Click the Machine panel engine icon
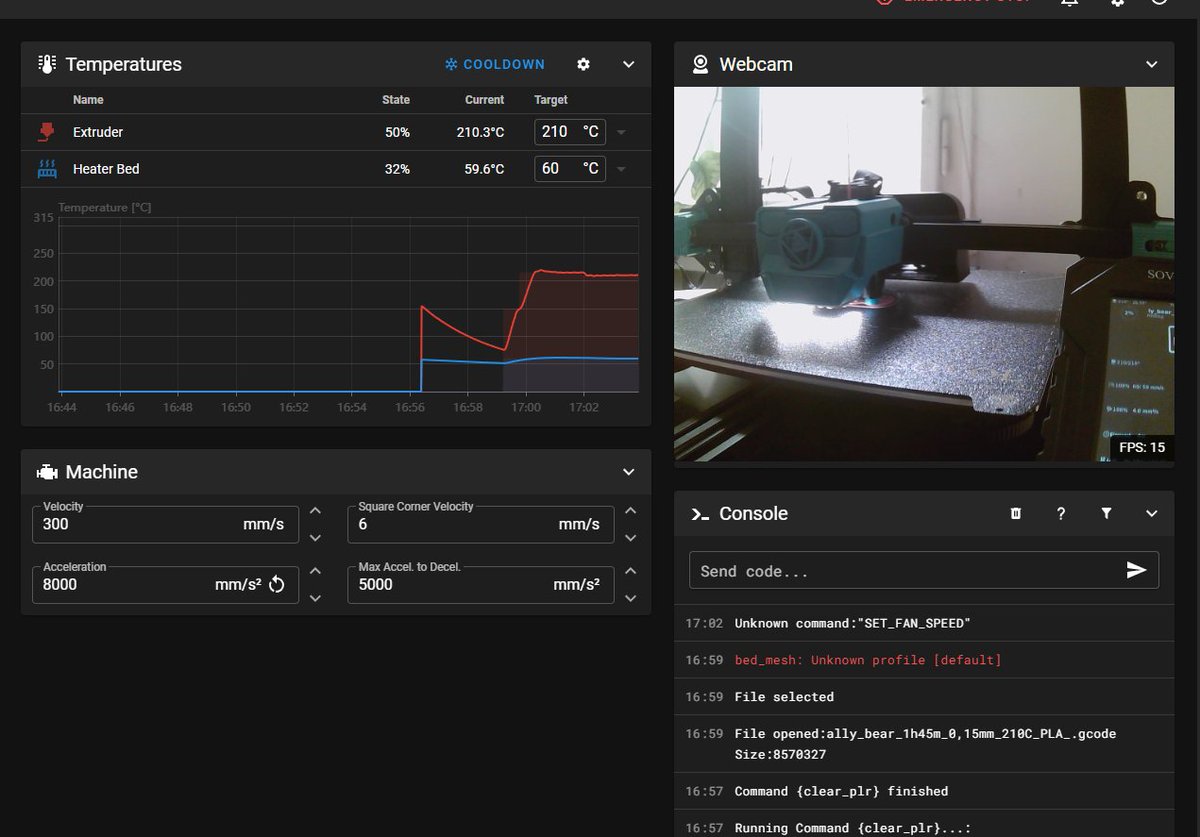The height and width of the screenshot is (837, 1200). click(x=47, y=472)
